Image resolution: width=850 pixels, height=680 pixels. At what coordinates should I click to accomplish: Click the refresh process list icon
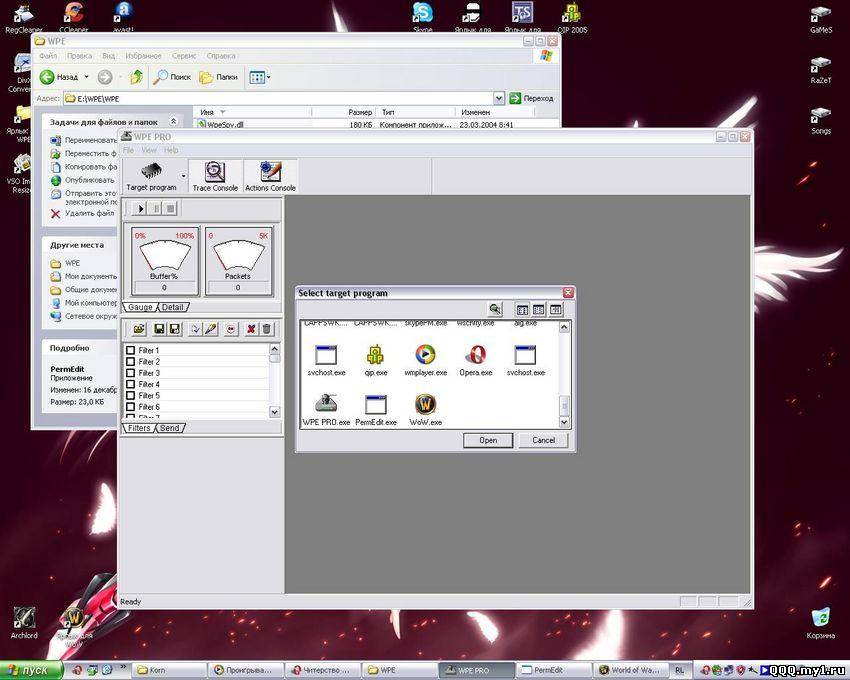pos(494,310)
